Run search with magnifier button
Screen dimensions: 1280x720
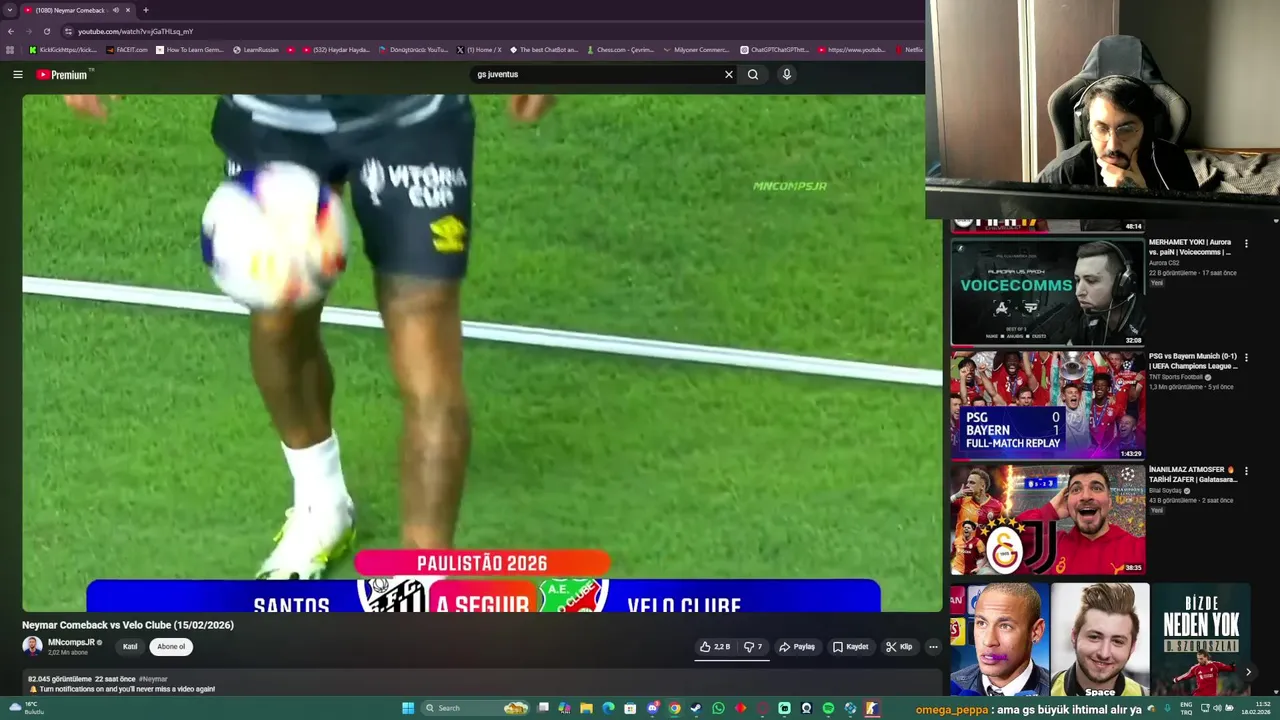(753, 74)
